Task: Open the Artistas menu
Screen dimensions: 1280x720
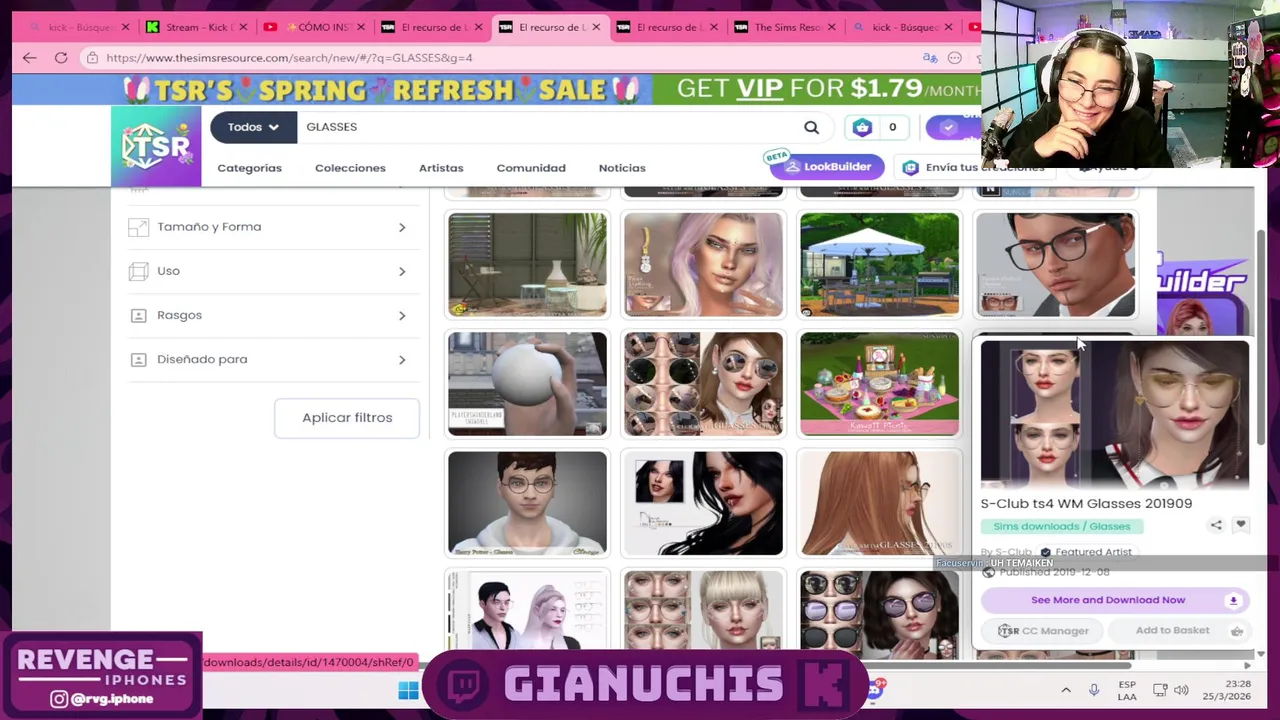Action: click(441, 168)
